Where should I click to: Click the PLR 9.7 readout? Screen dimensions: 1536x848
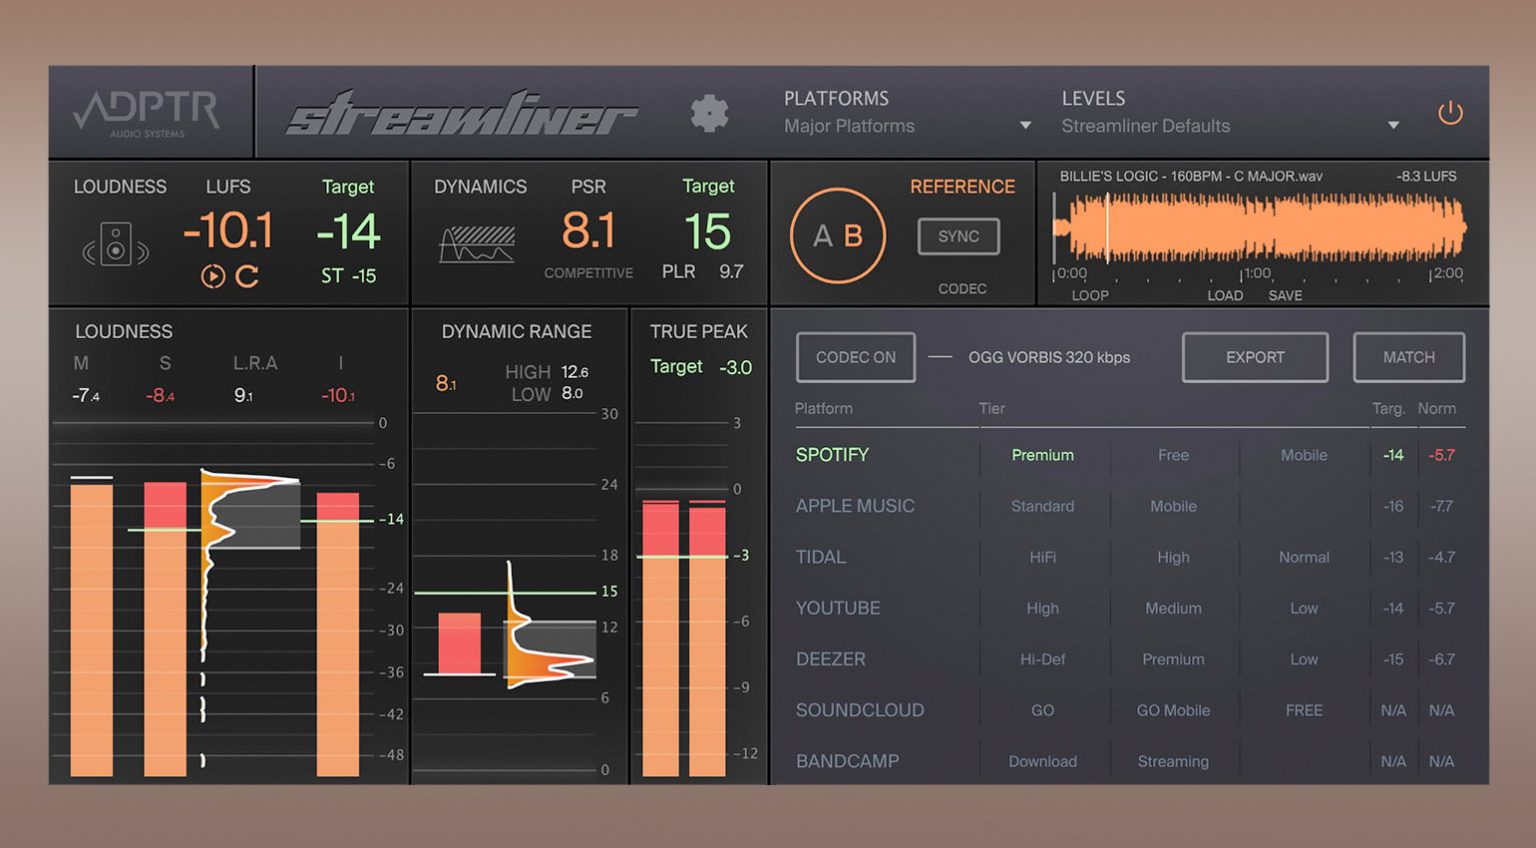[703, 271]
